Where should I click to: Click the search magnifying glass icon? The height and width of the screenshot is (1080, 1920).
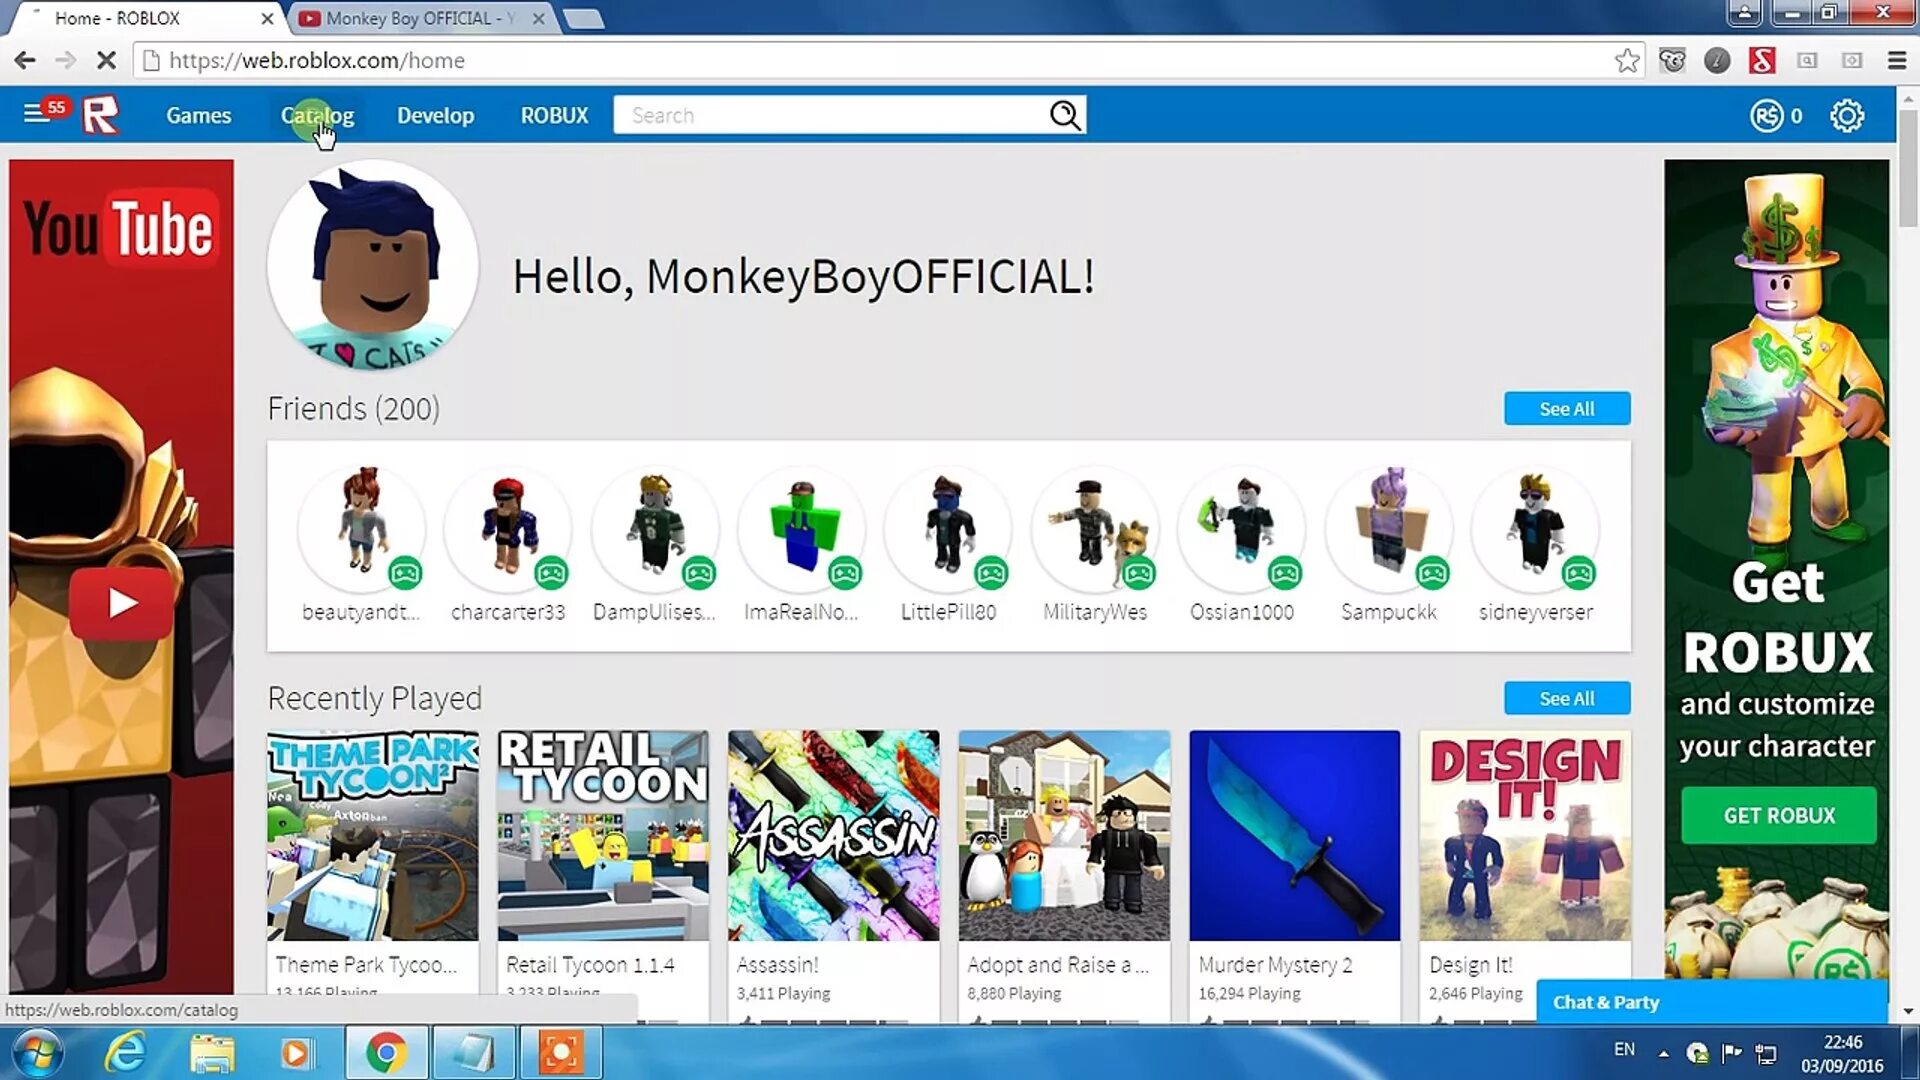click(x=1064, y=115)
